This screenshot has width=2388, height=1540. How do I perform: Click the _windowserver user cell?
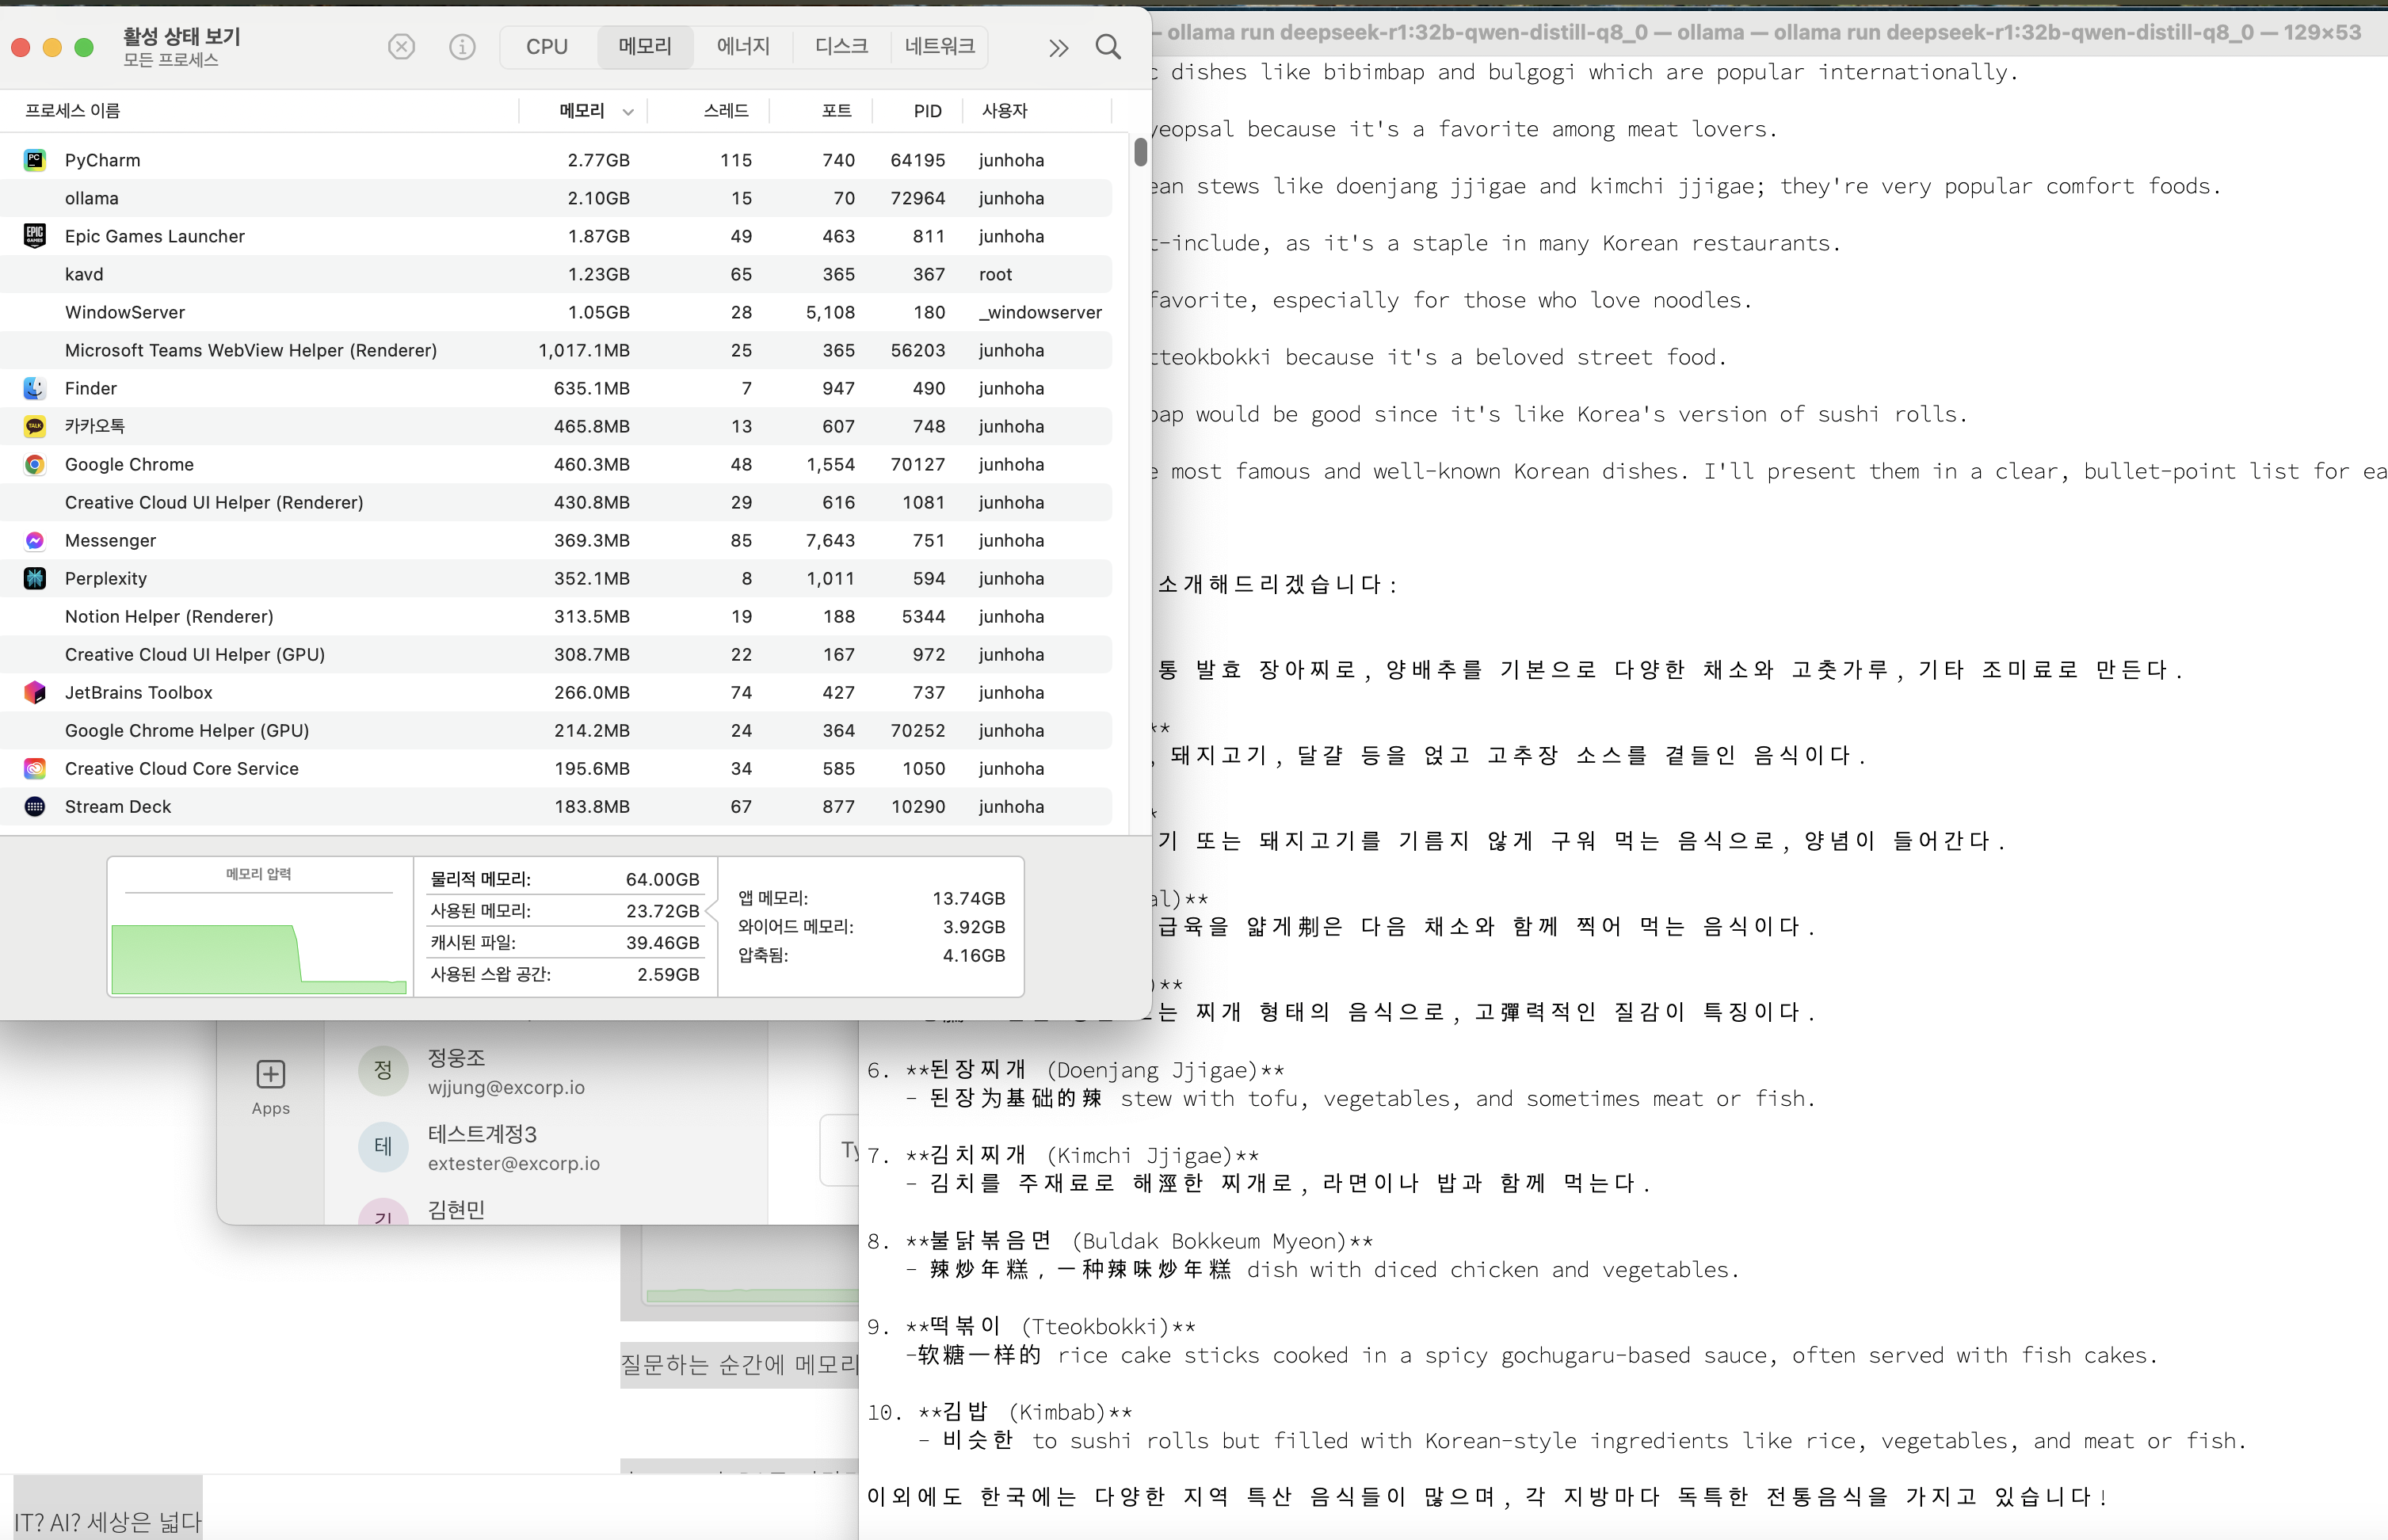[x=1040, y=312]
